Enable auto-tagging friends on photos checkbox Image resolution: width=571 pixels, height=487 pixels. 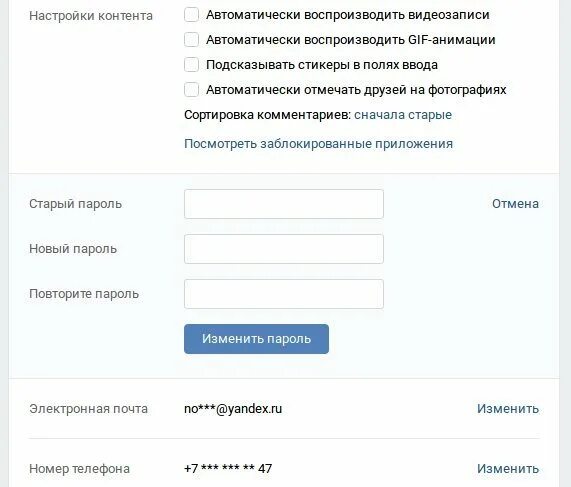191,90
